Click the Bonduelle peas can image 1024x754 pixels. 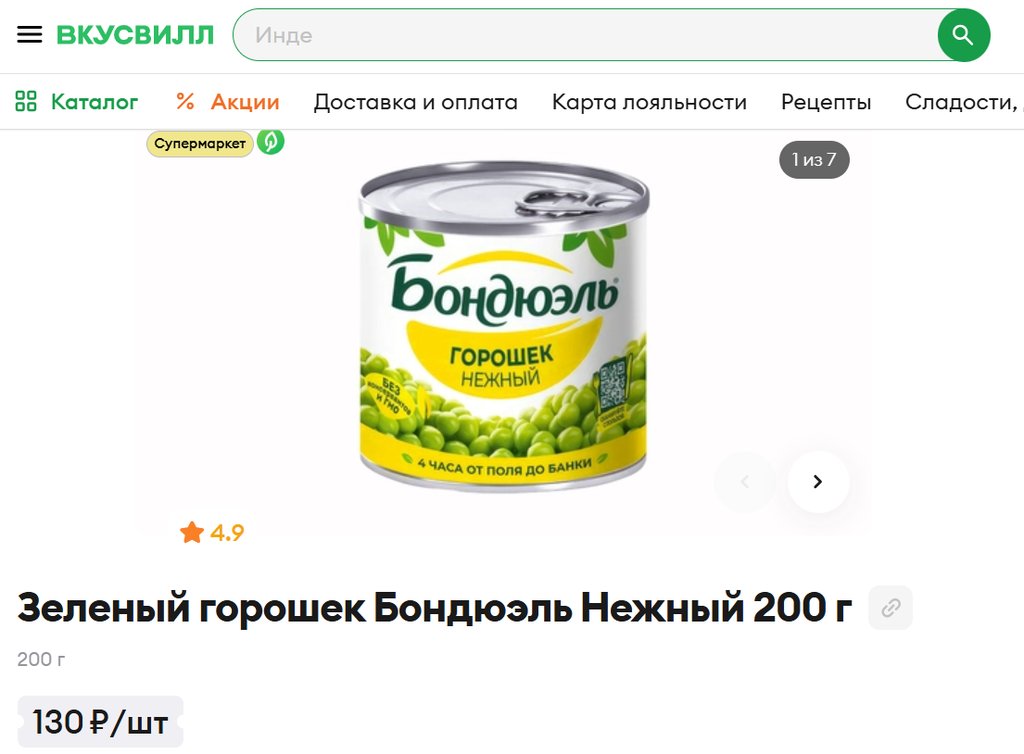504,325
